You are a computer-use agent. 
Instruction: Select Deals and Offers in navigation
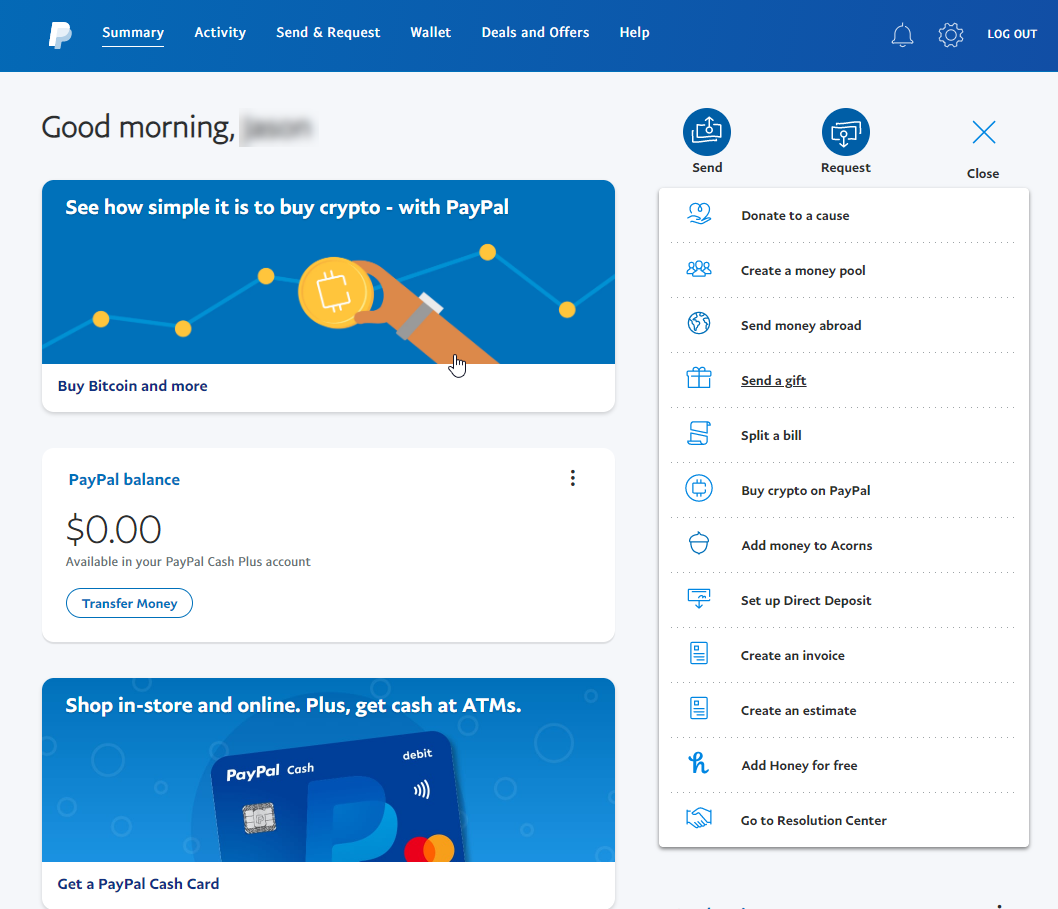click(535, 32)
